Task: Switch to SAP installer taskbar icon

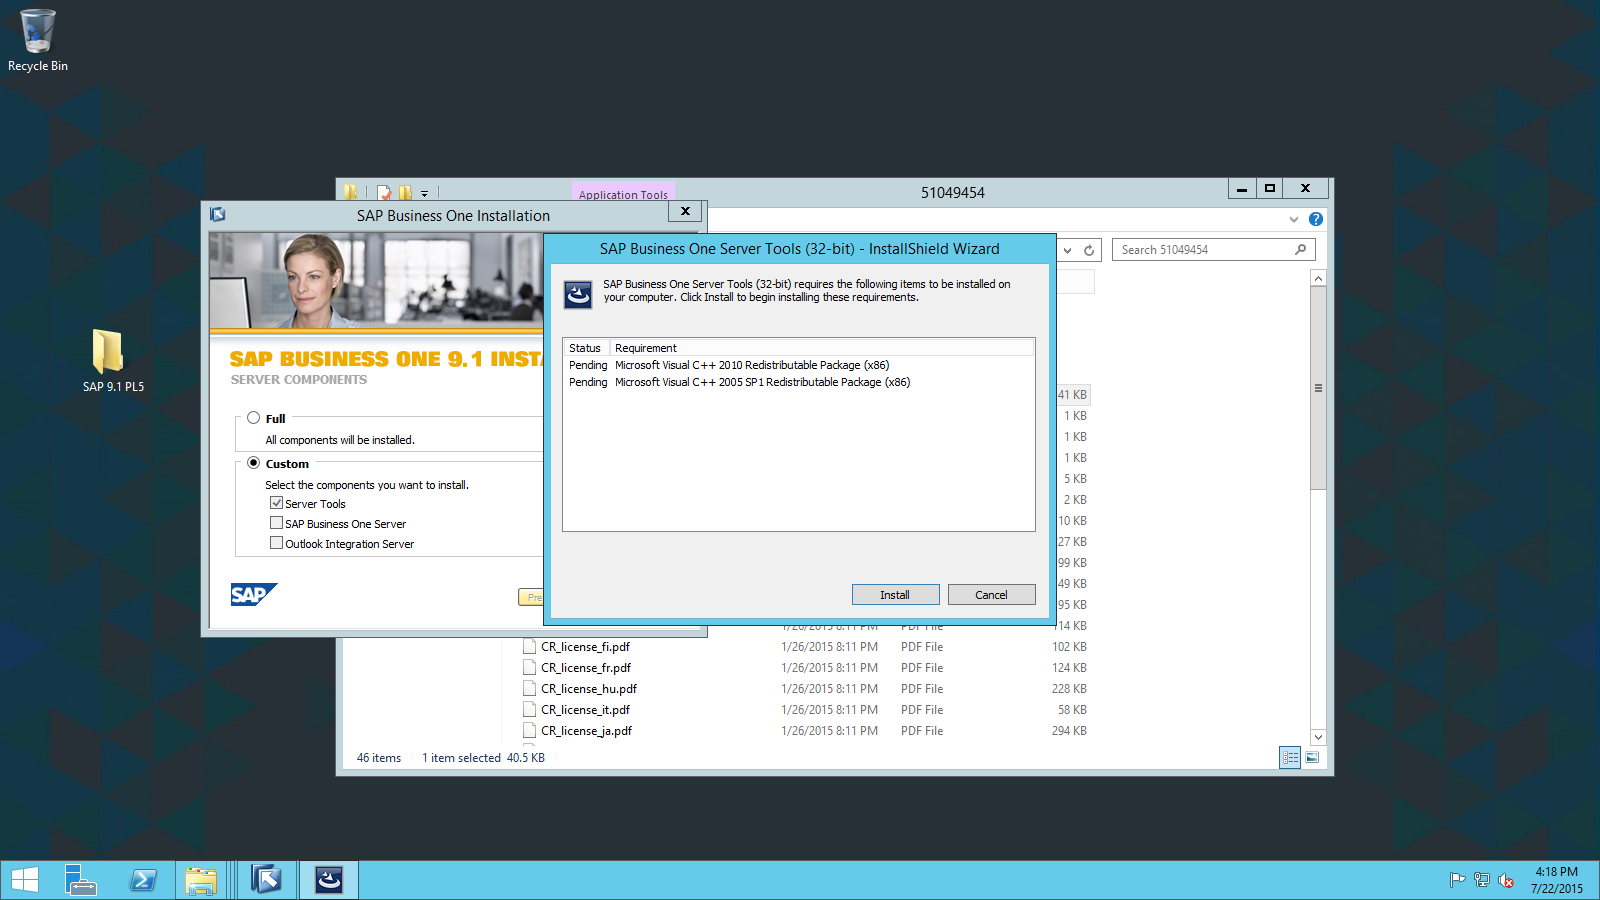Action: point(266,880)
